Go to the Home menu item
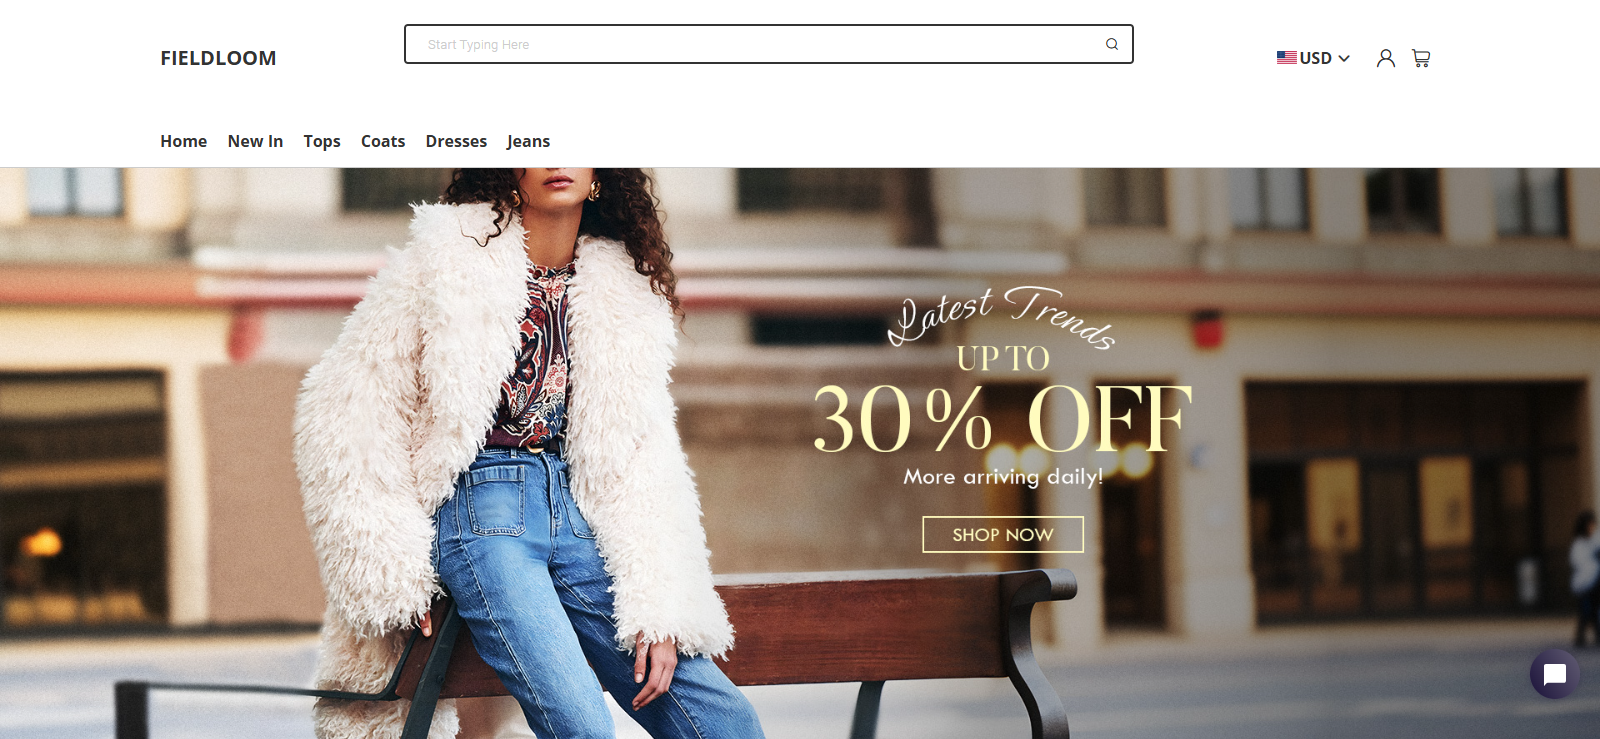This screenshot has width=1600, height=739. pos(184,141)
